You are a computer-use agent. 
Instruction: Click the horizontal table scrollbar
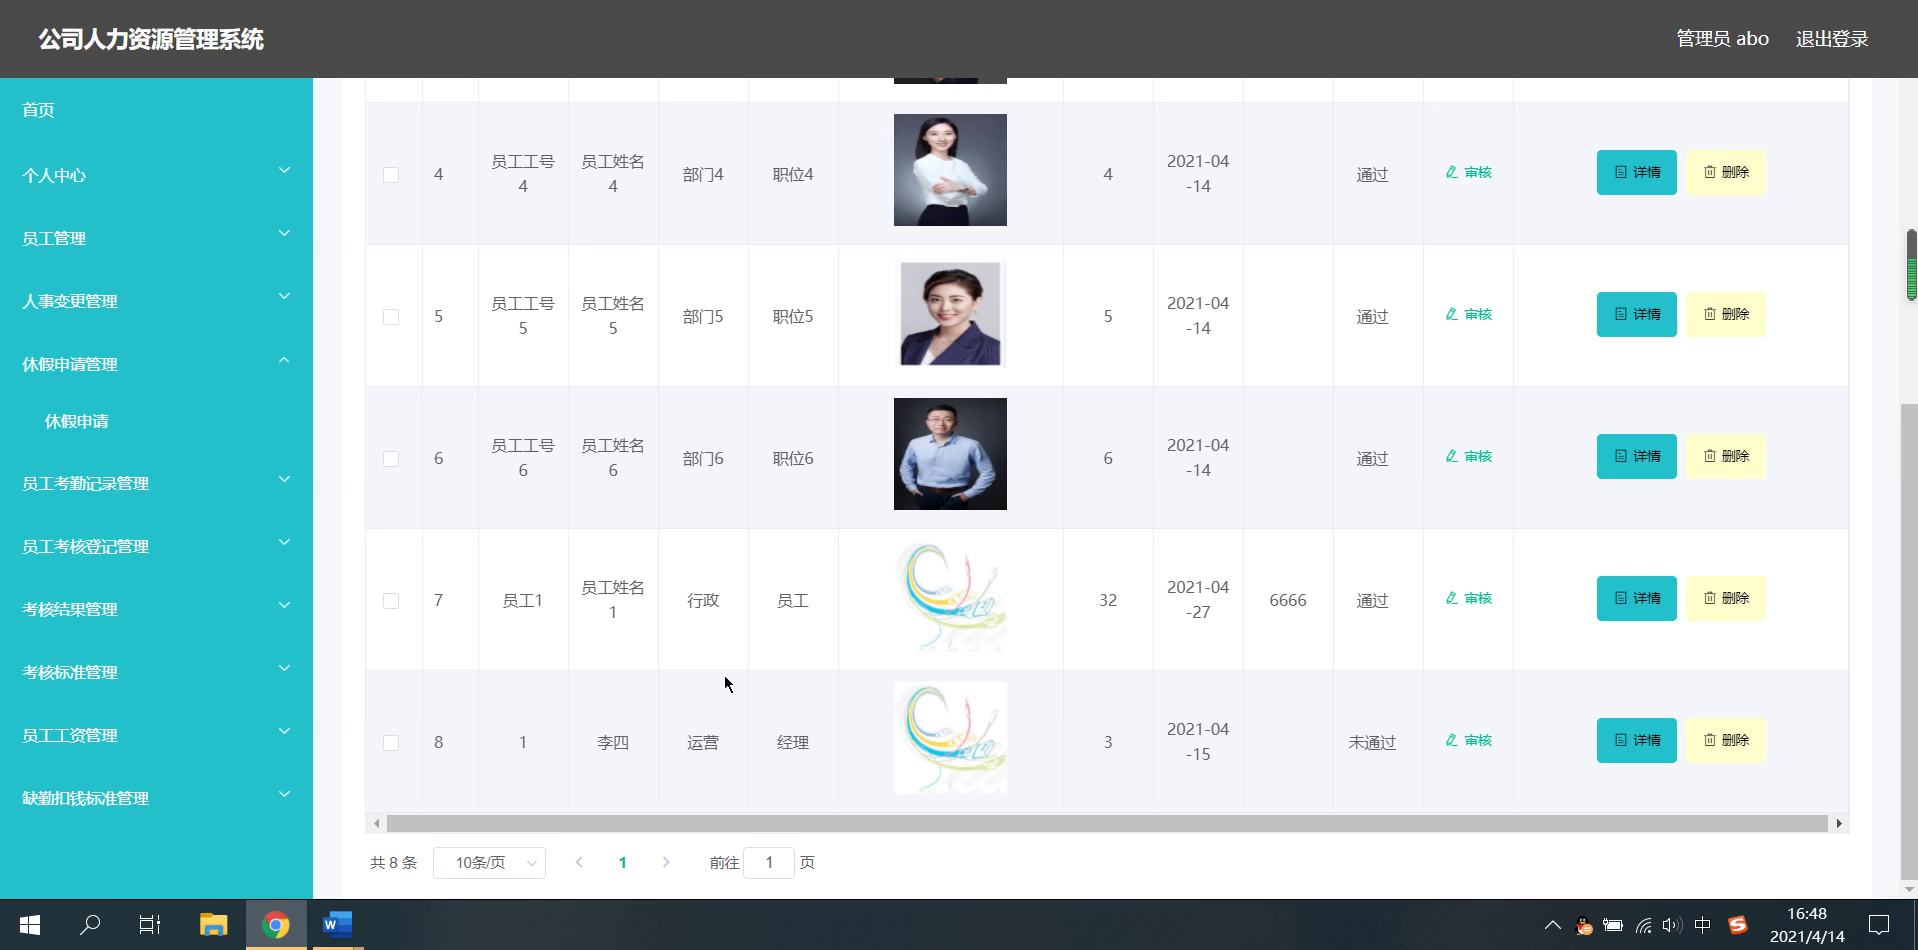tap(1107, 823)
